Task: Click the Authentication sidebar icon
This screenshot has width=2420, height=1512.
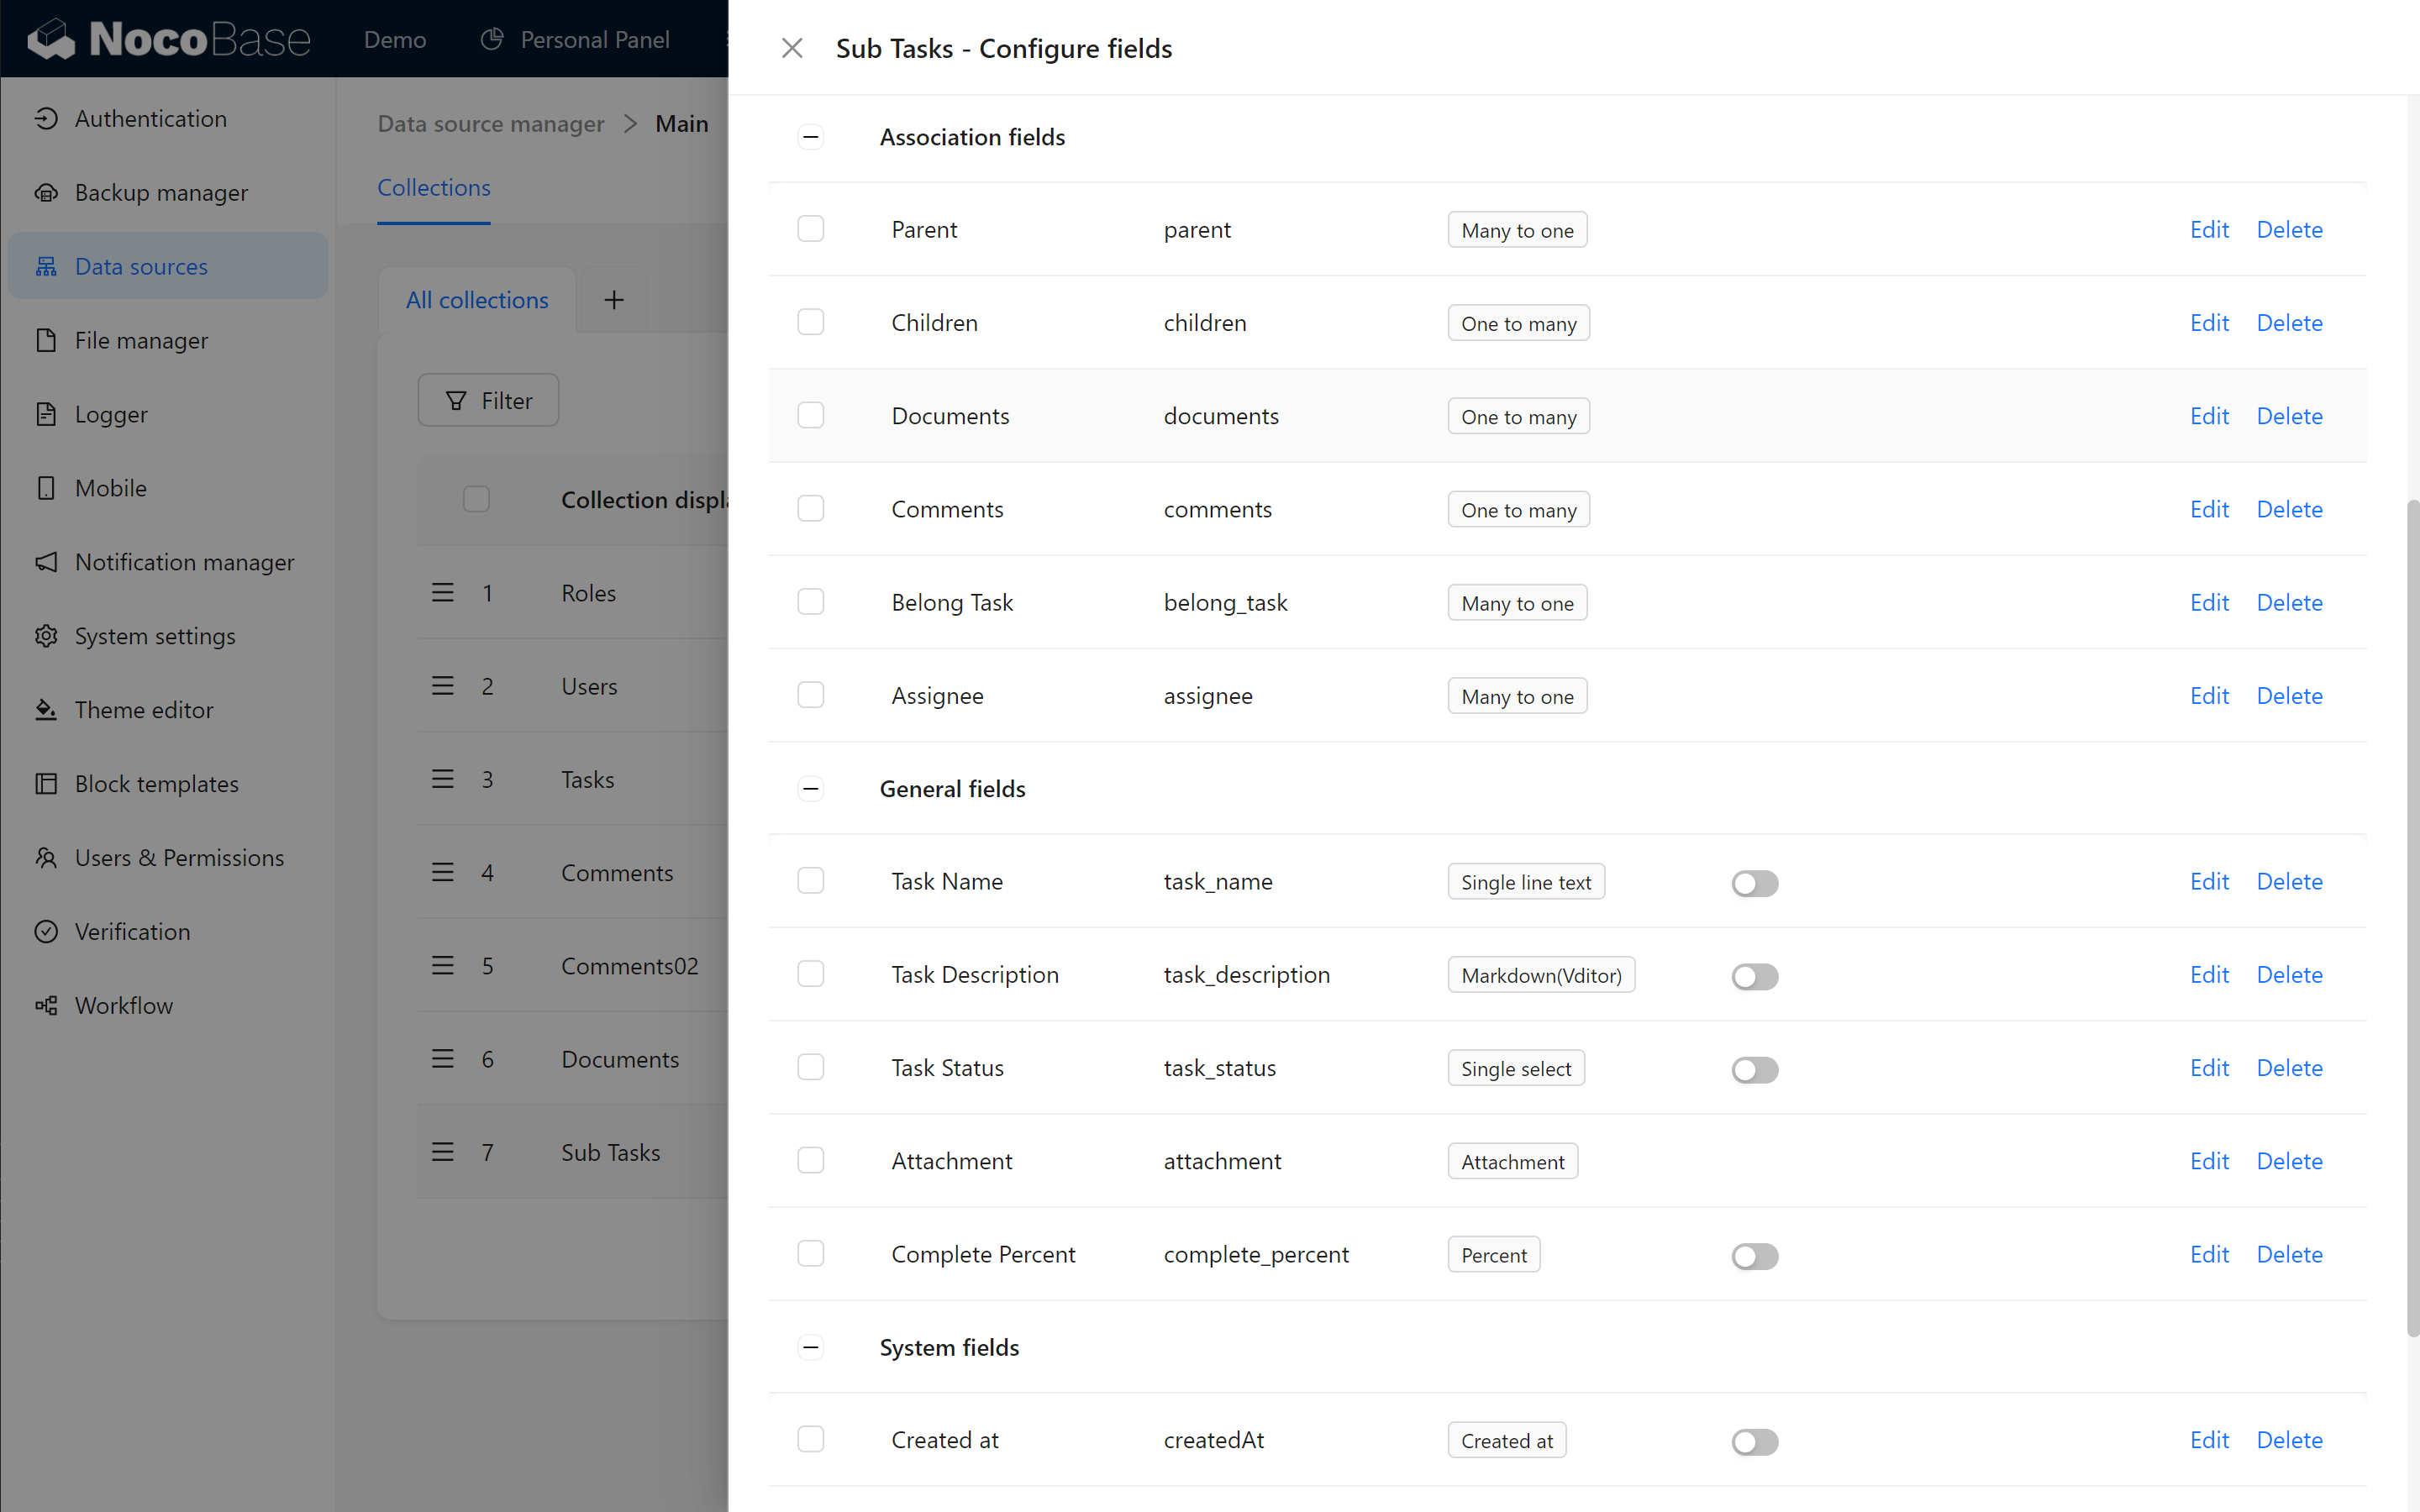Action: pos(47,118)
